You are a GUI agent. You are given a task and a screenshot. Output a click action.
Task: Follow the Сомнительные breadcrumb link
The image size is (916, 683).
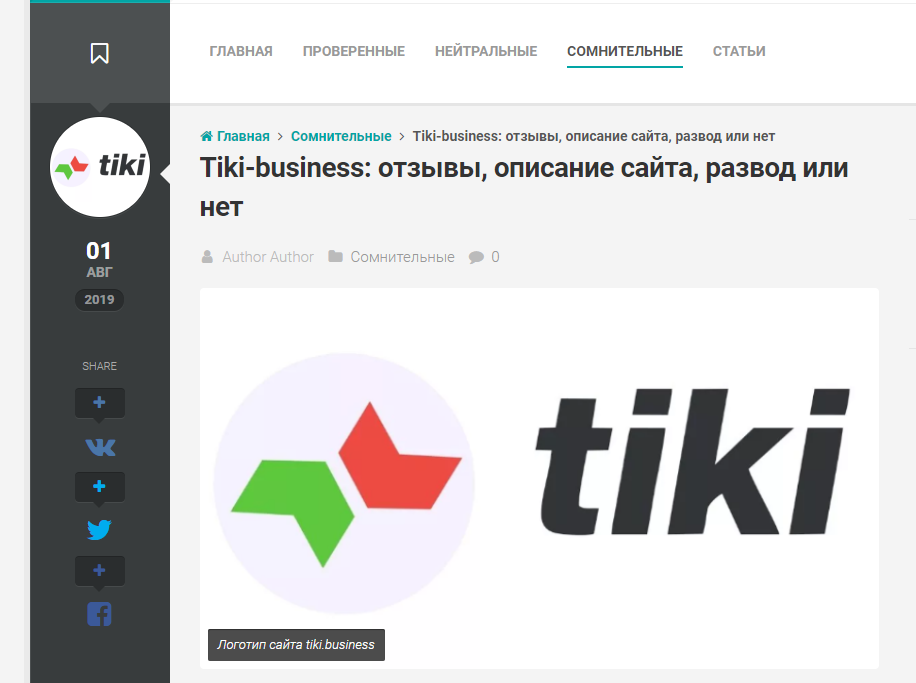pos(341,136)
